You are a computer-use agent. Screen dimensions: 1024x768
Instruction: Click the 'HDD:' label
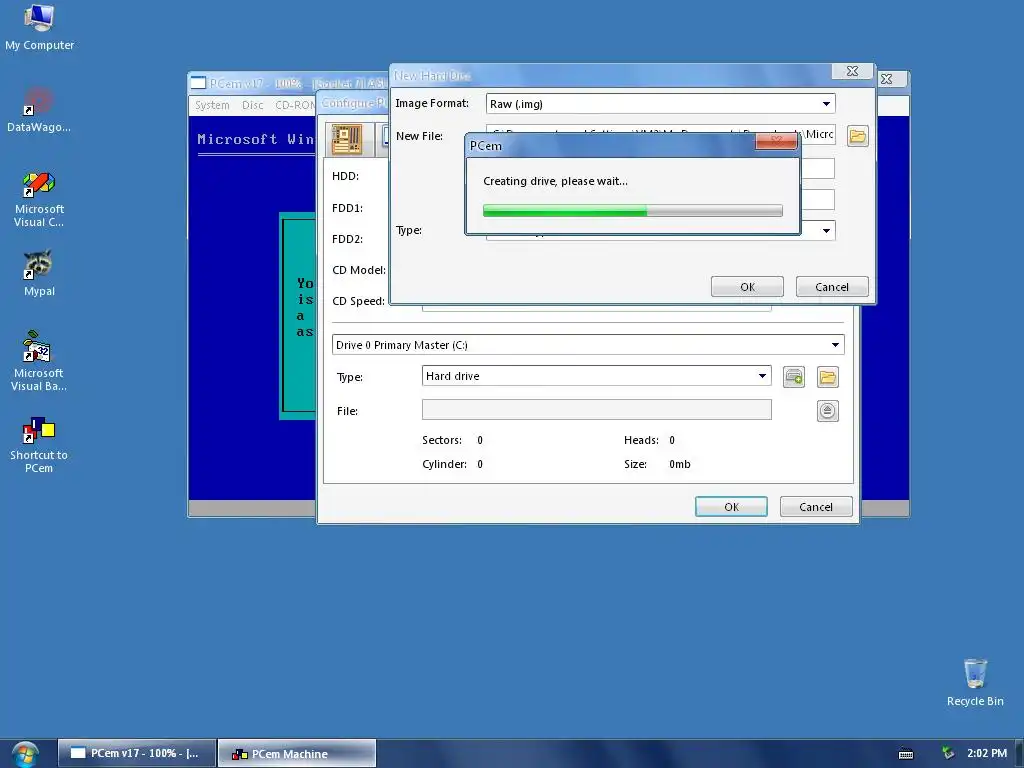click(345, 176)
